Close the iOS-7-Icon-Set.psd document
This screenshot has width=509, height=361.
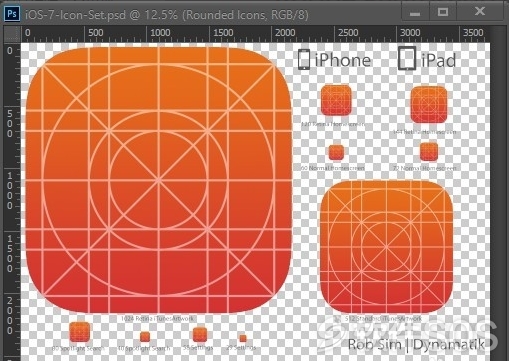(x=480, y=12)
